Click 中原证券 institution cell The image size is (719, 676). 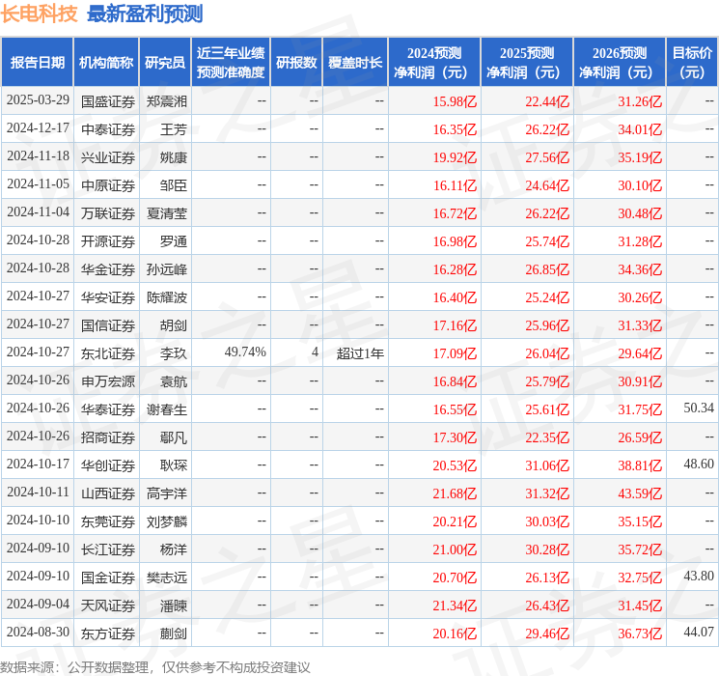click(108, 185)
